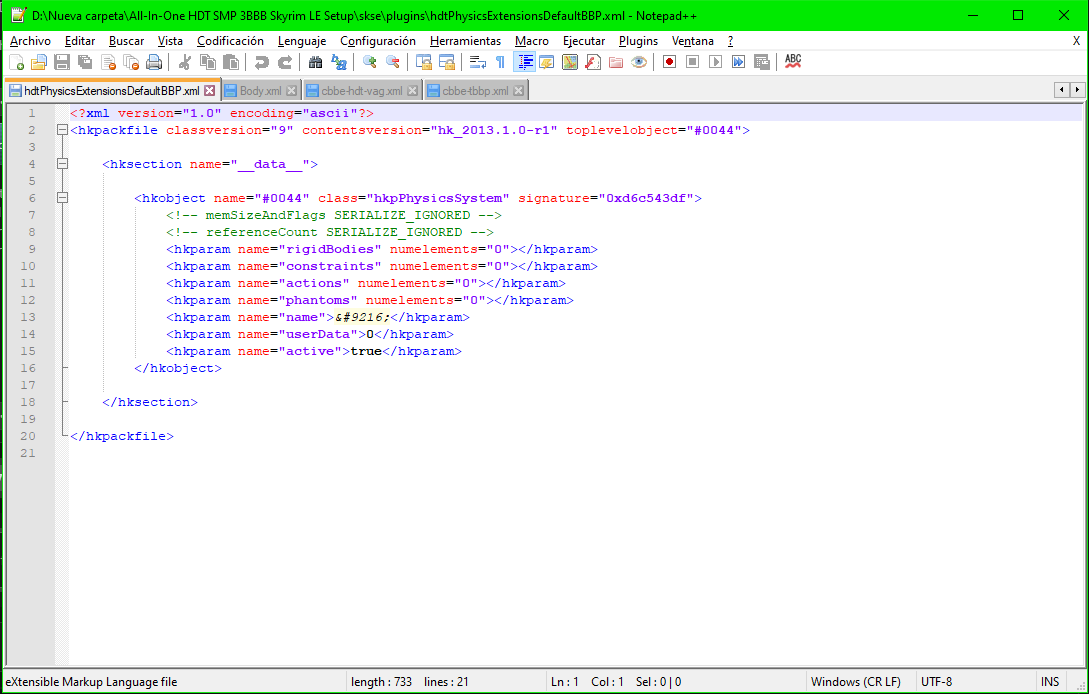Click the define language lightning icon
Viewport: 1089px width, 694px height.
(x=547, y=63)
